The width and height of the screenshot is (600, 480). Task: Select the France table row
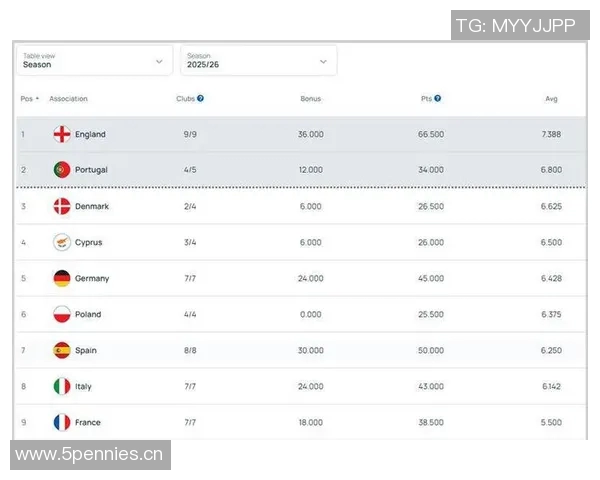(300, 422)
